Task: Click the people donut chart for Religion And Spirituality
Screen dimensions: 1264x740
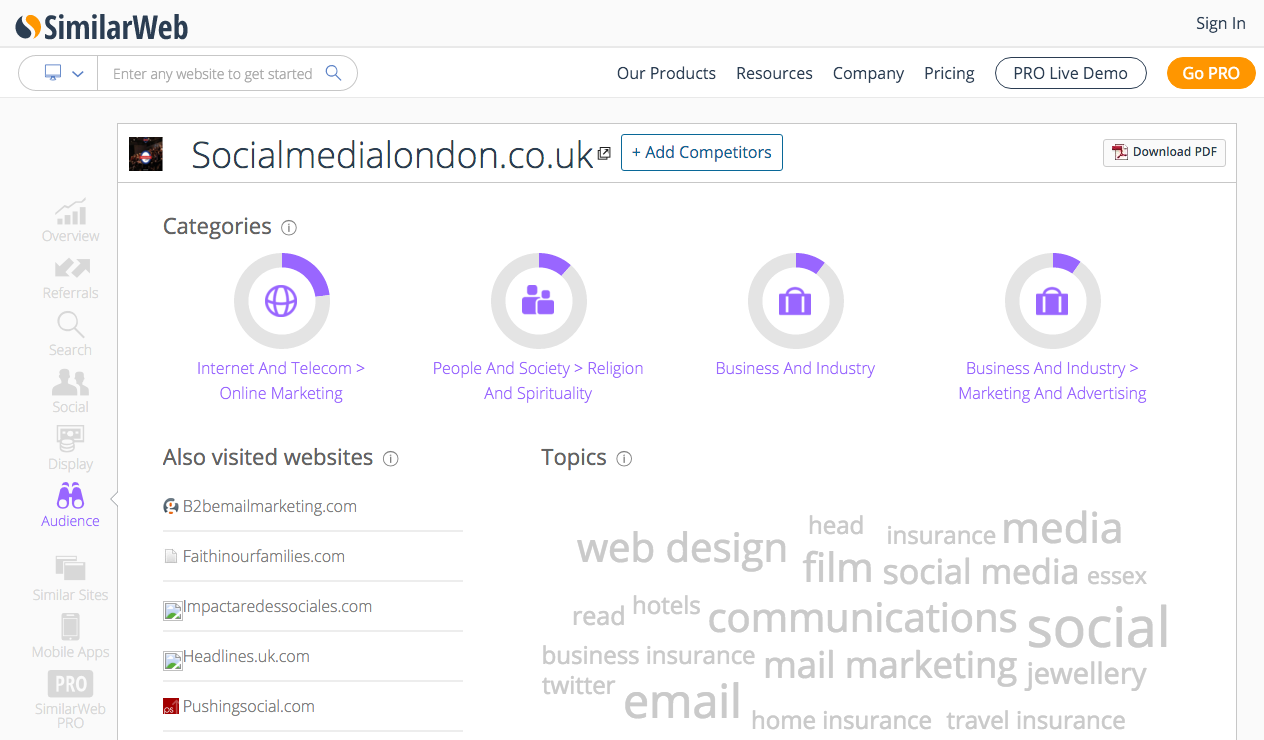Action: pyautogui.click(x=538, y=301)
